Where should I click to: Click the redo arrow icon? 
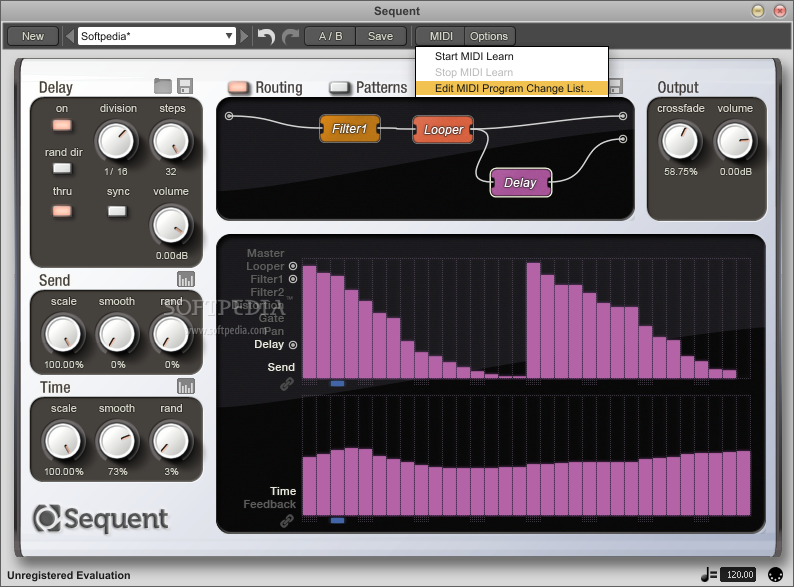291,36
